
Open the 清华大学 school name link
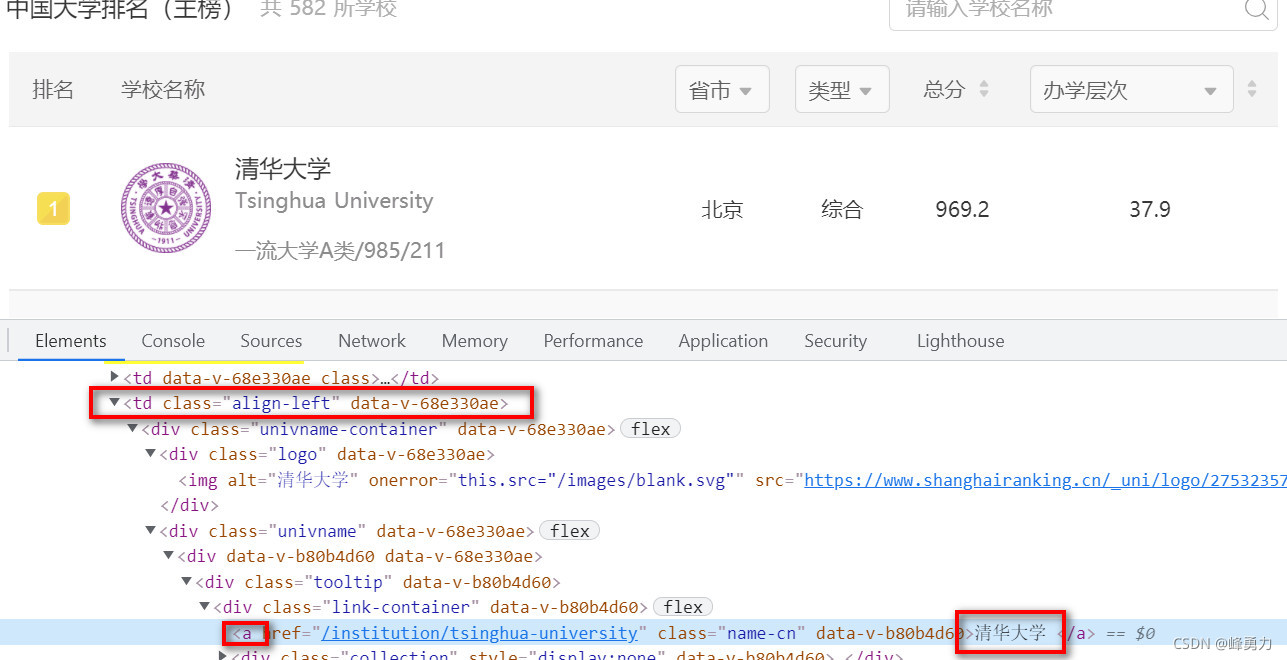point(283,168)
